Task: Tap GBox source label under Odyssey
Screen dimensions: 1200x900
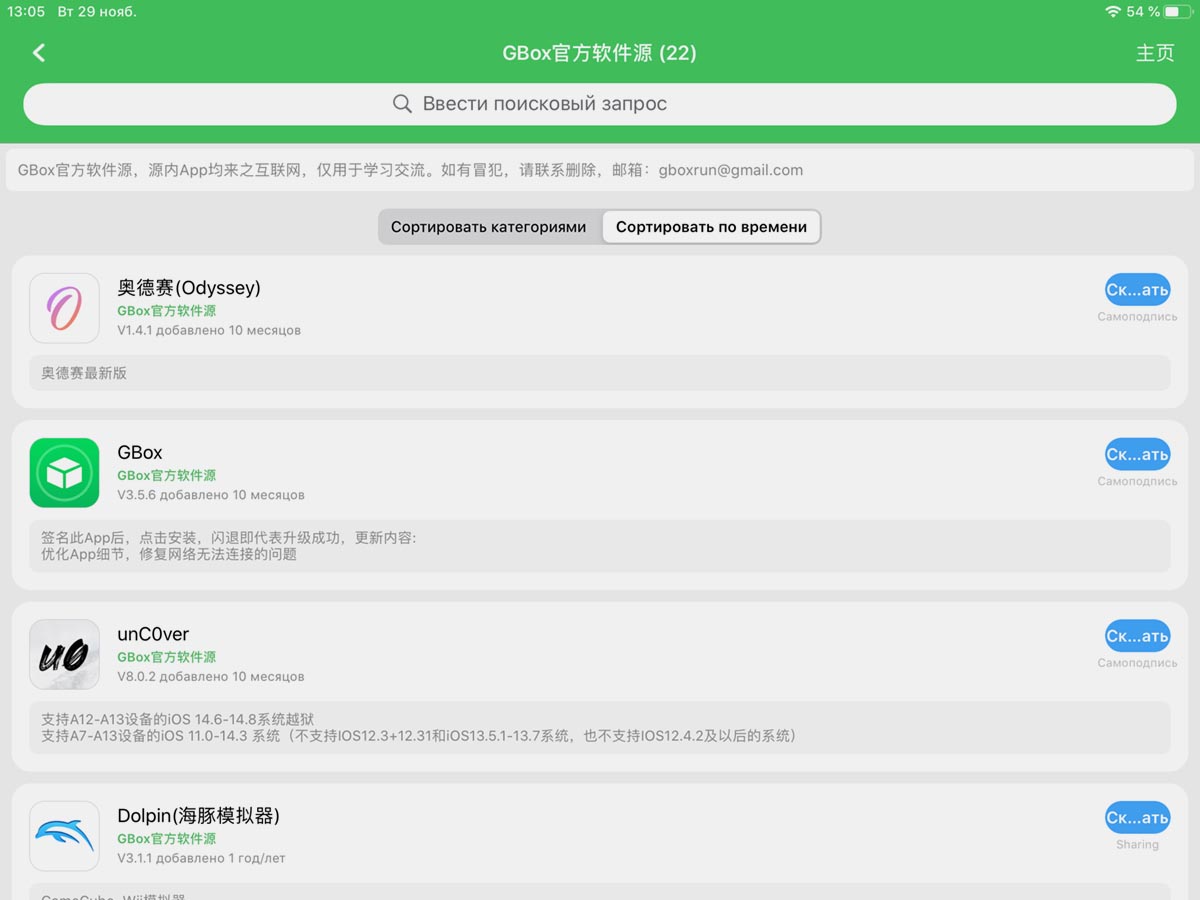Action: pos(166,311)
